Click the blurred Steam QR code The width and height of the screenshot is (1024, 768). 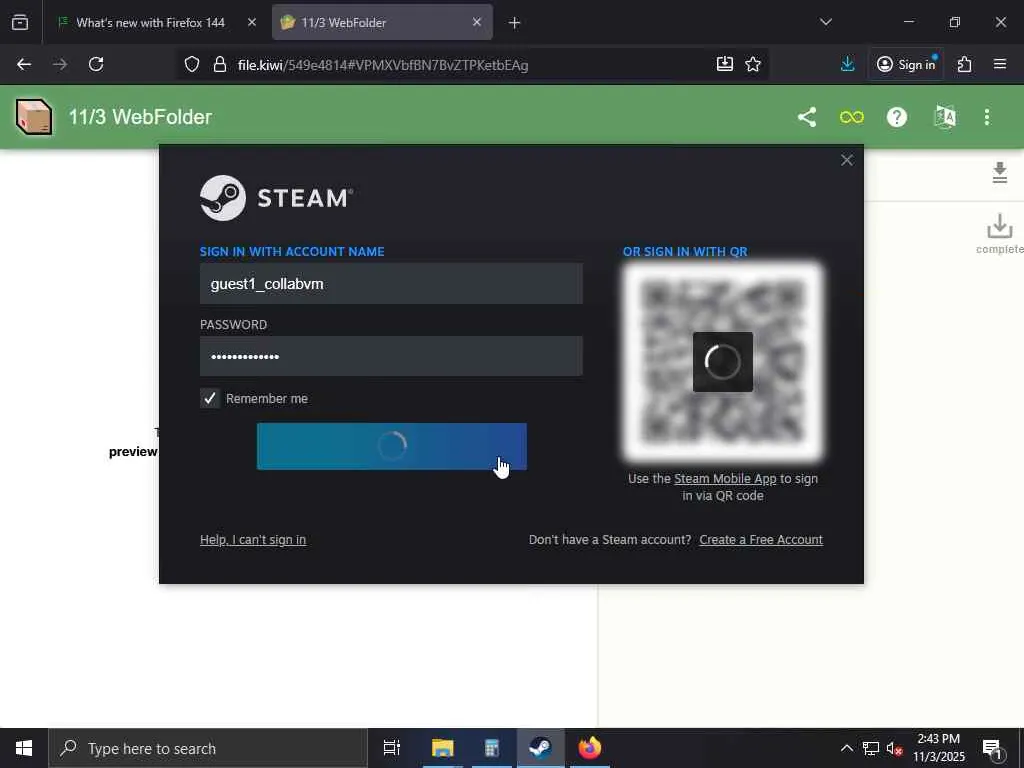pos(723,362)
